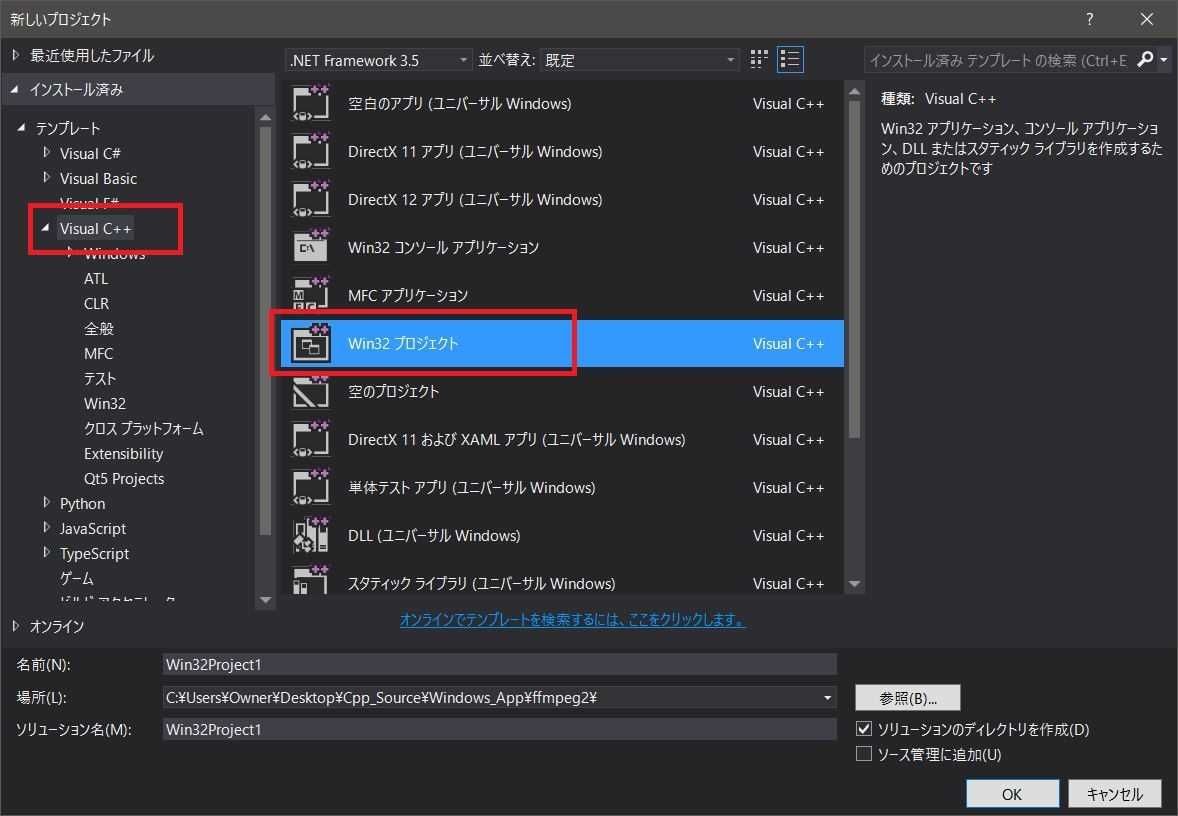This screenshot has height=816, width=1178.
Task: Open the search options dropdown arrow
Action: coord(1164,59)
